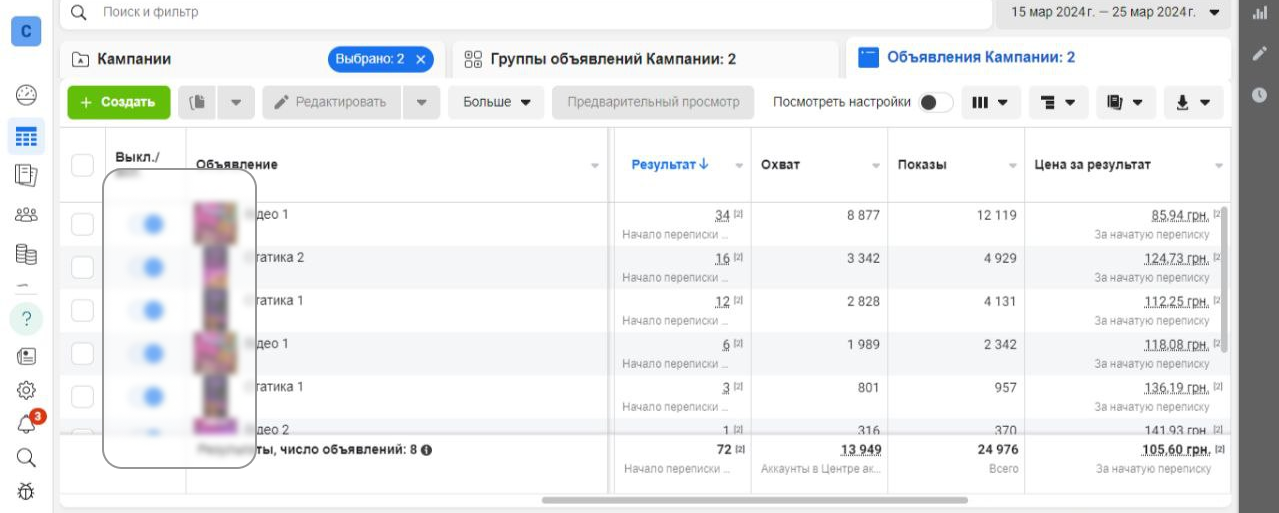The width and height of the screenshot is (1279, 513).
Task: Open Показы column header dropdown
Action: (1012, 165)
